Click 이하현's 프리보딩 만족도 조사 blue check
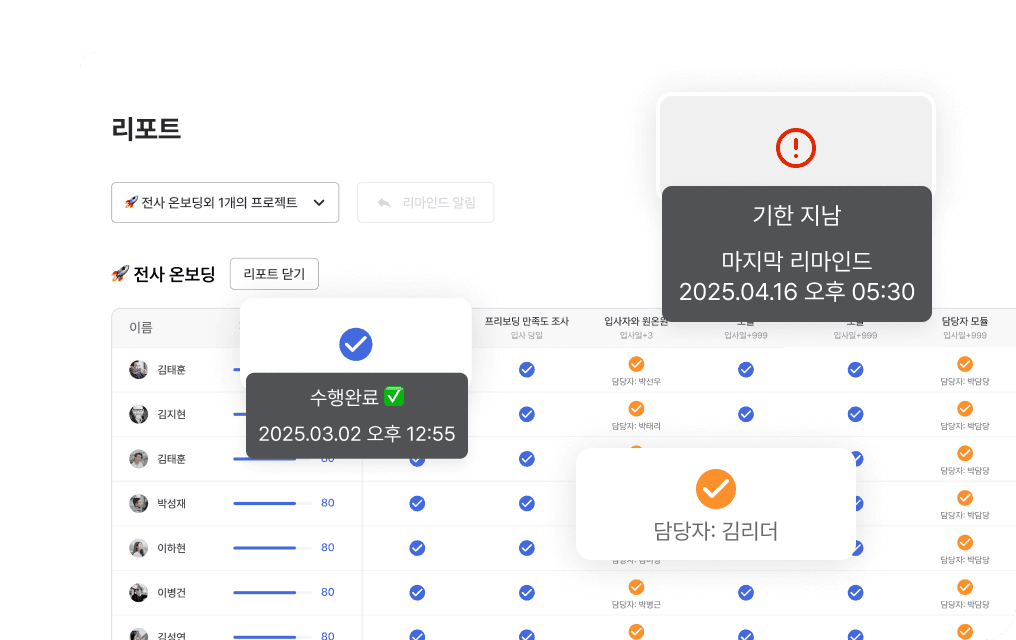This screenshot has width=1016, height=640. tap(527, 548)
